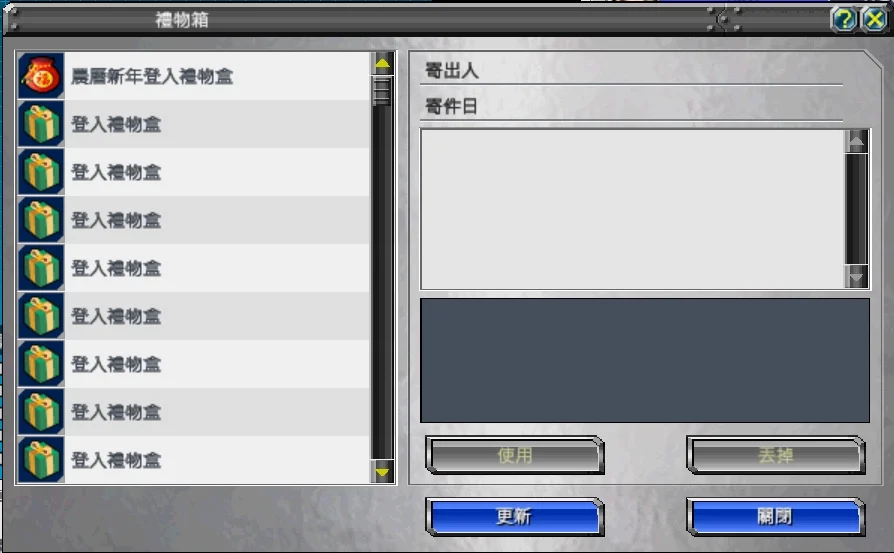Click the blue 關閉 button
Viewport: 894px width, 553px height.
[775, 517]
